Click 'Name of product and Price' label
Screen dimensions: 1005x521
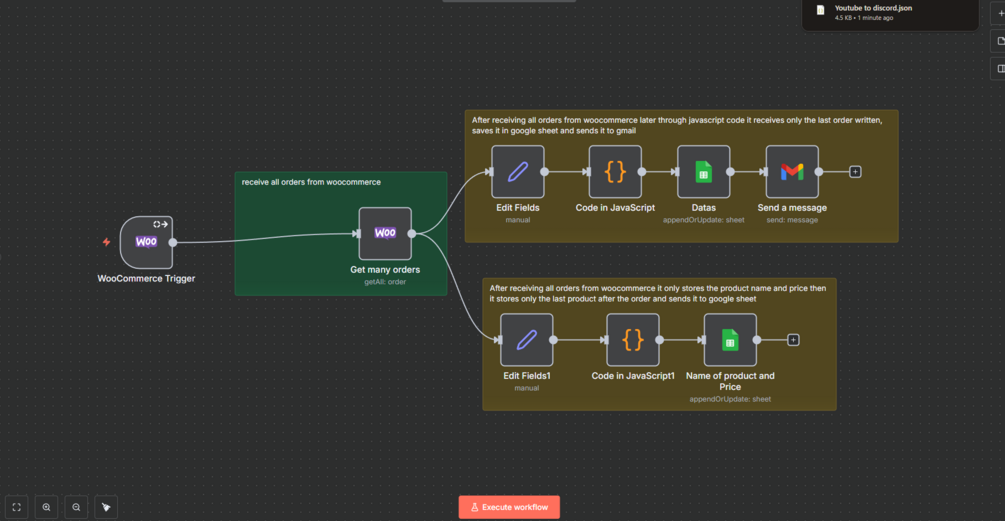coord(730,381)
